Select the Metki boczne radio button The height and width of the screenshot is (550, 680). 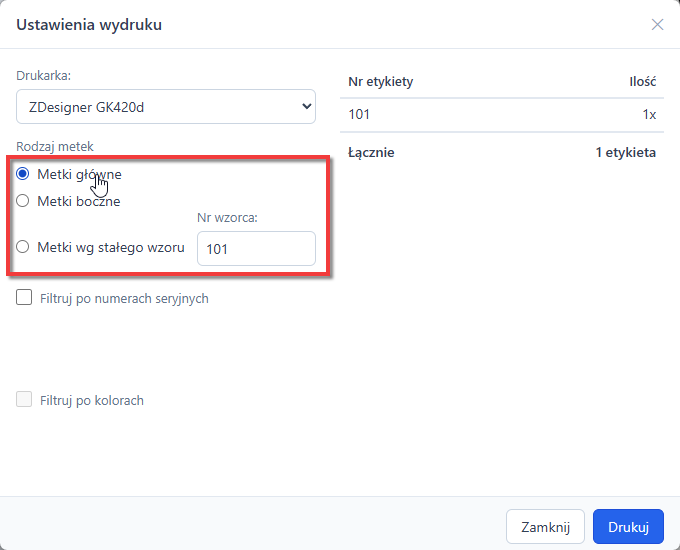point(23,201)
